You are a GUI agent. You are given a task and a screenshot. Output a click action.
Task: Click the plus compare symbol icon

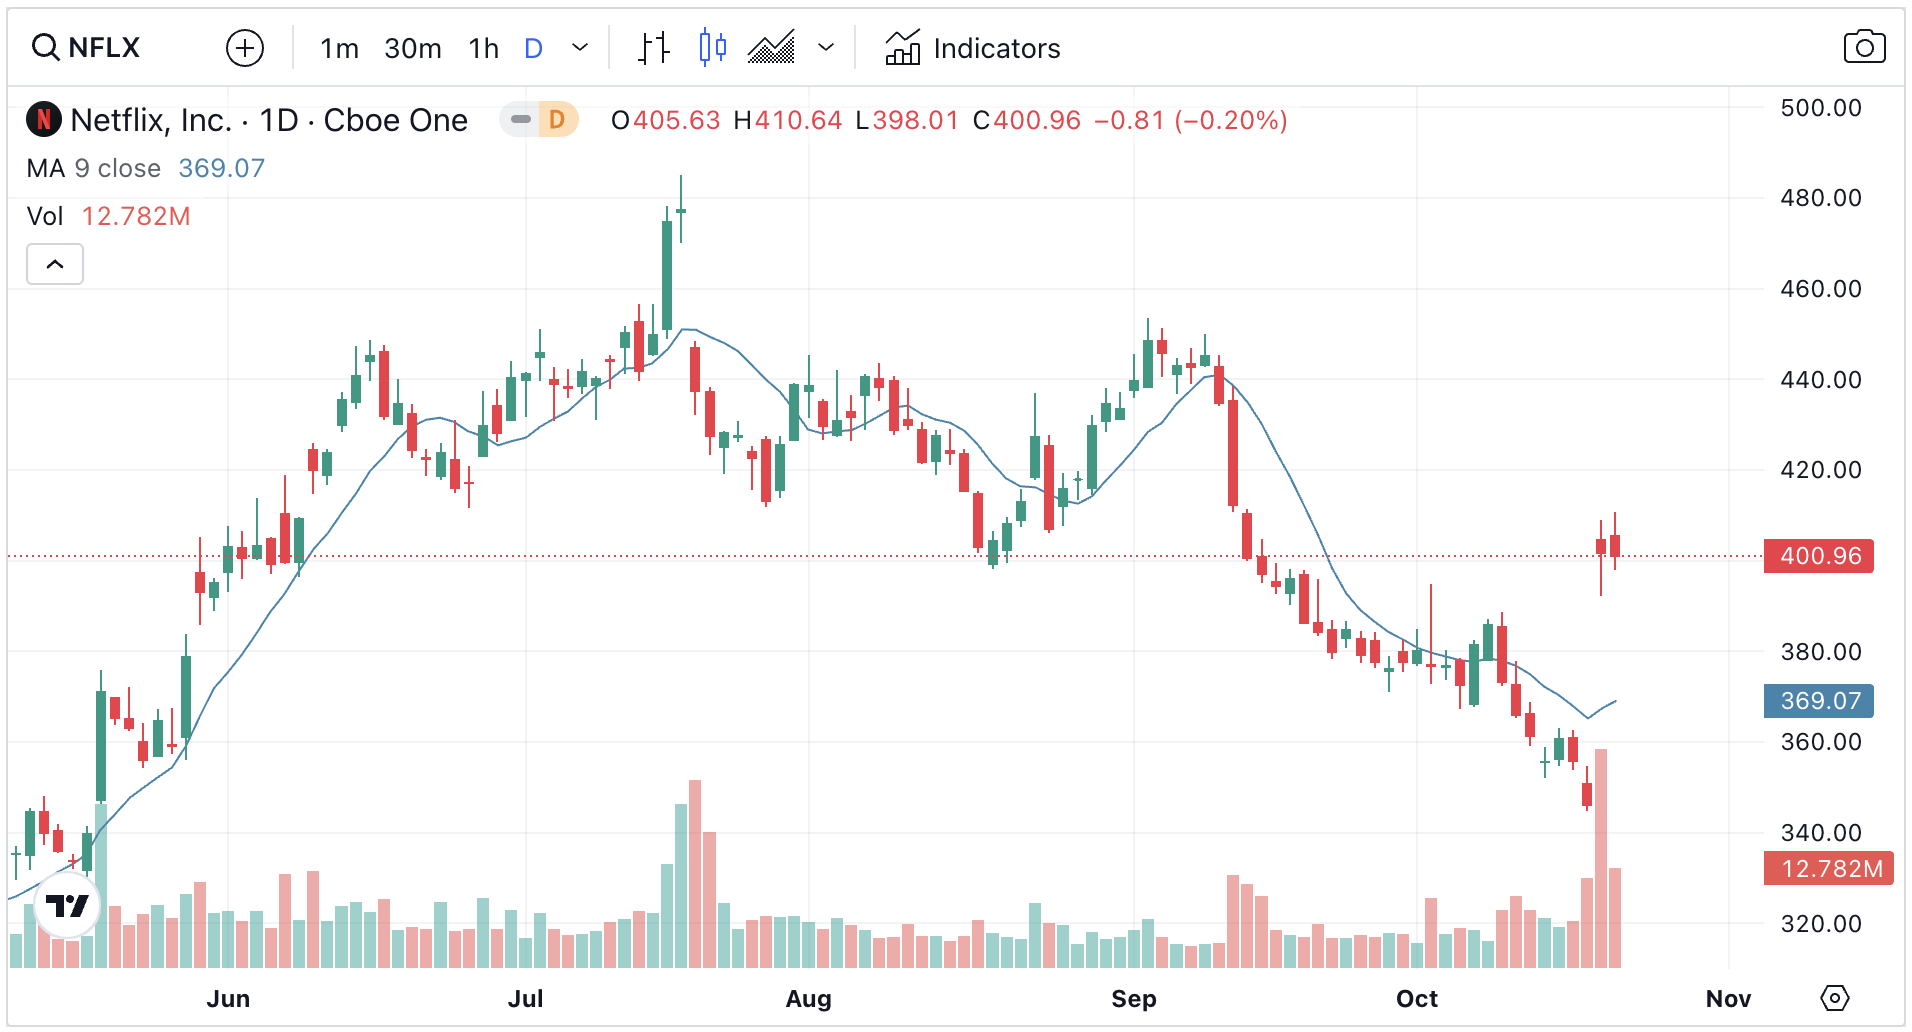coord(245,48)
